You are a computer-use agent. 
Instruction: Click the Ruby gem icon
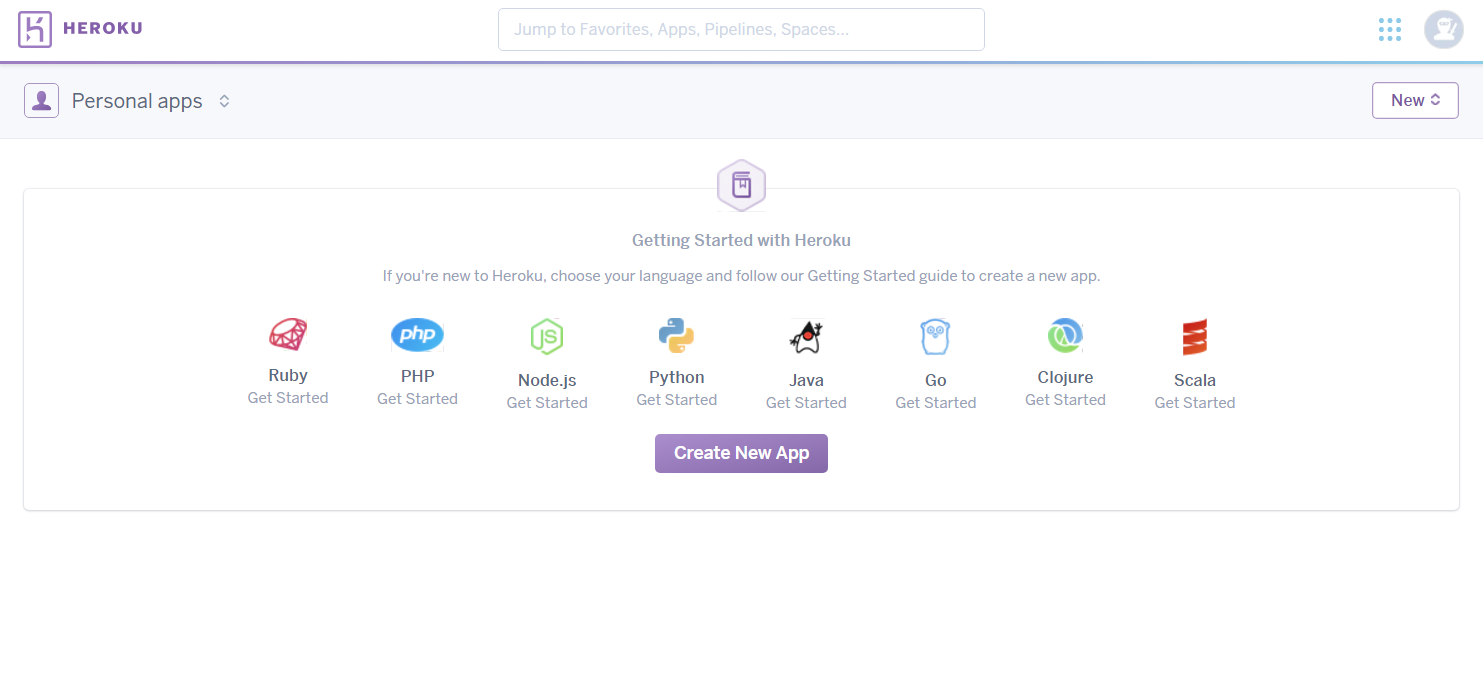pos(288,334)
